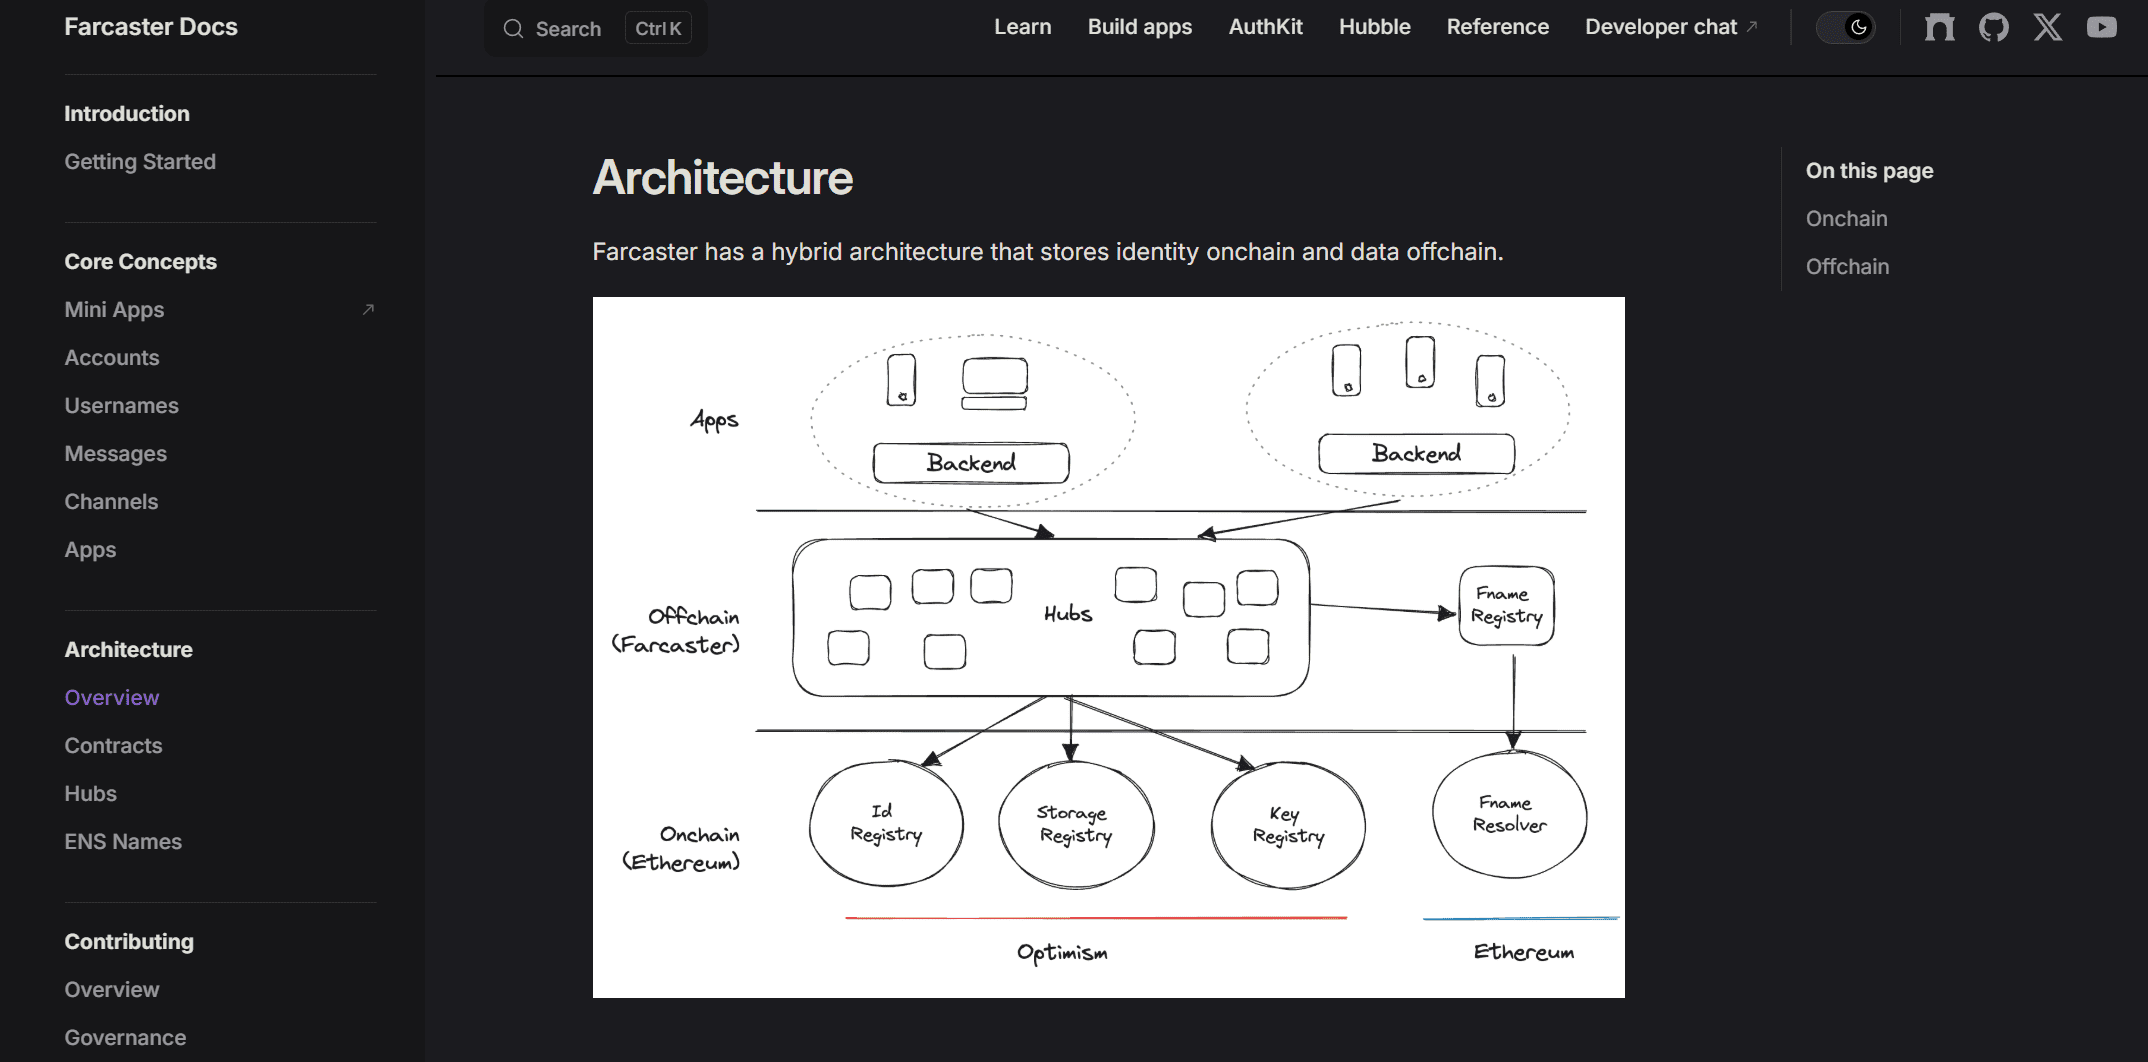Screen dimensions: 2148x1062
Task: Open Messages page in sidebar
Action: click(x=115, y=454)
